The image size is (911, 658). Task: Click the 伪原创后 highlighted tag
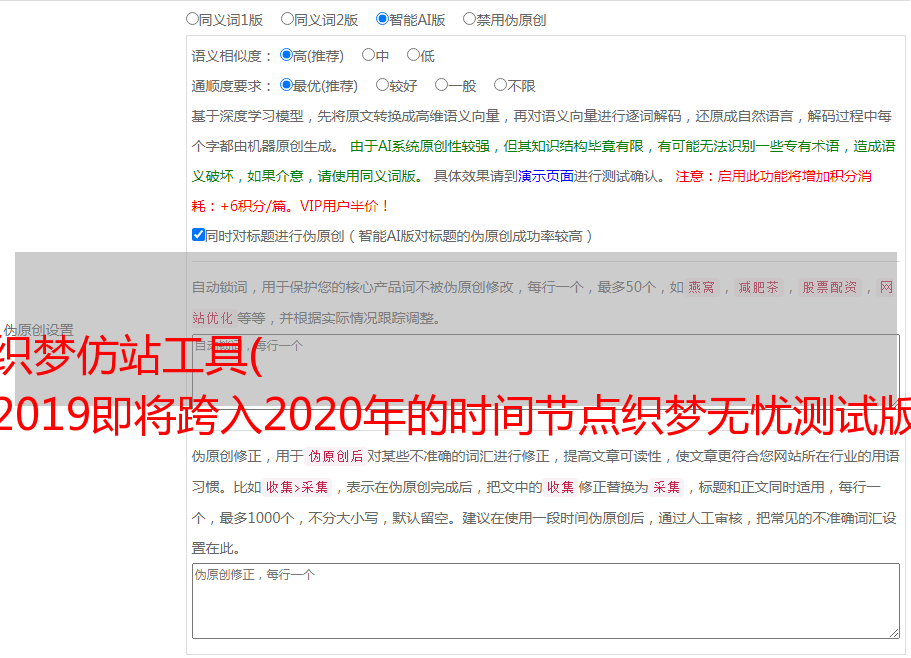pyautogui.click(x=336, y=456)
